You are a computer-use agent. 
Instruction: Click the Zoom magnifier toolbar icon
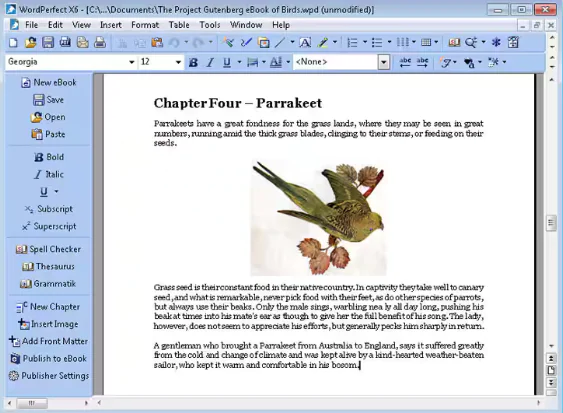pos(471,42)
